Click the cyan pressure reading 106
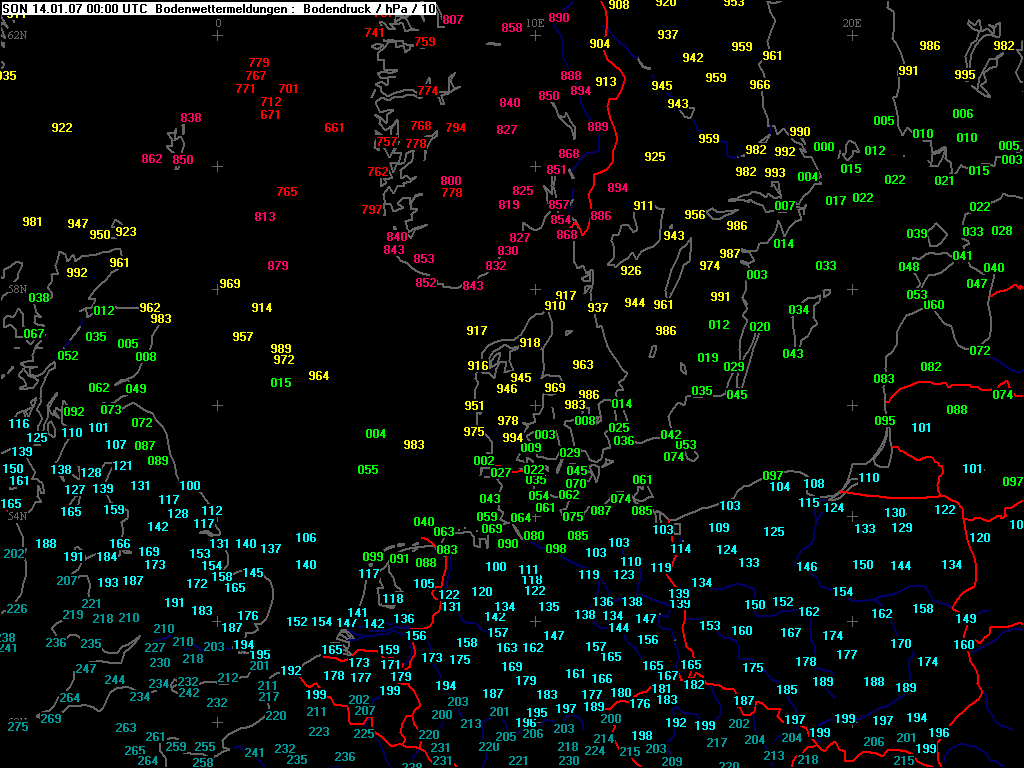The height and width of the screenshot is (768, 1024). pos(306,538)
